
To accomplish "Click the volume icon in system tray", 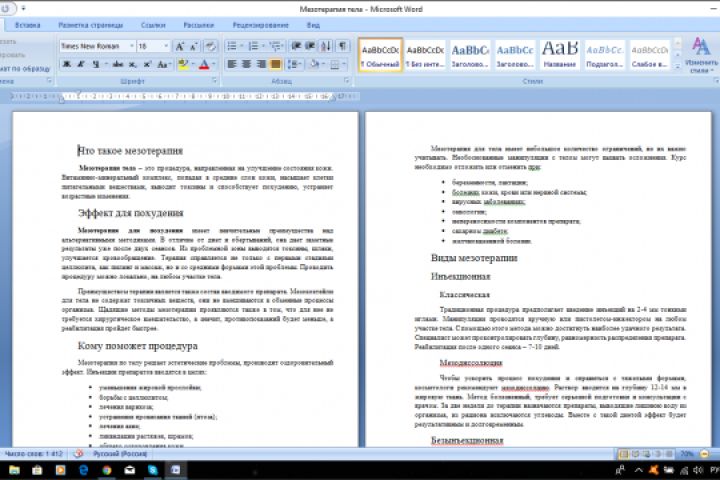I will pos(698,470).
